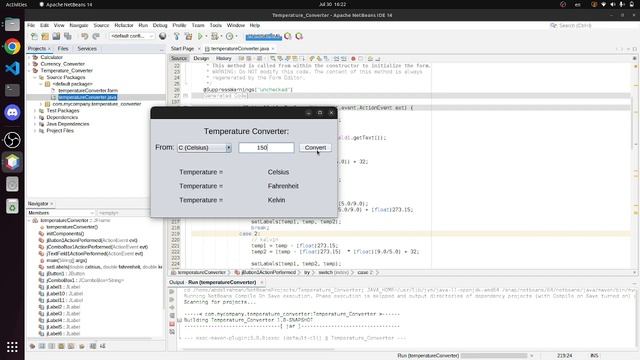The height and width of the screenshot is (360, 640).
Task: Collapse the Source Packages node
Action: [x=35, y=77]
